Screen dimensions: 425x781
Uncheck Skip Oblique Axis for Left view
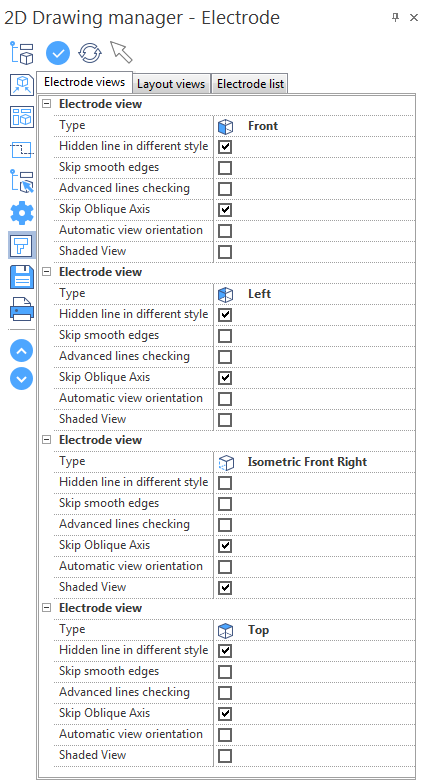[x=225, y=378]
